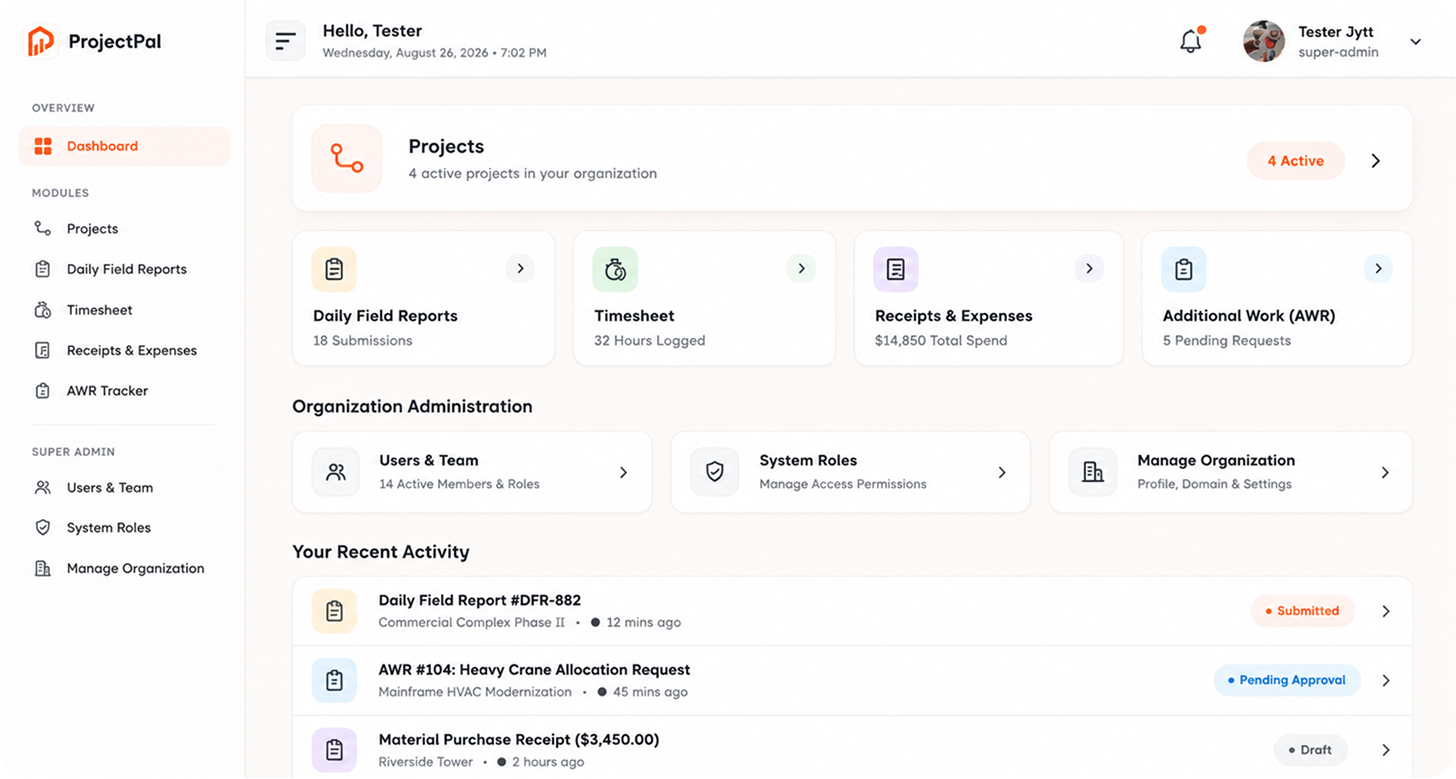
Task: Click the Submitted status badge
Action: 1303,611
